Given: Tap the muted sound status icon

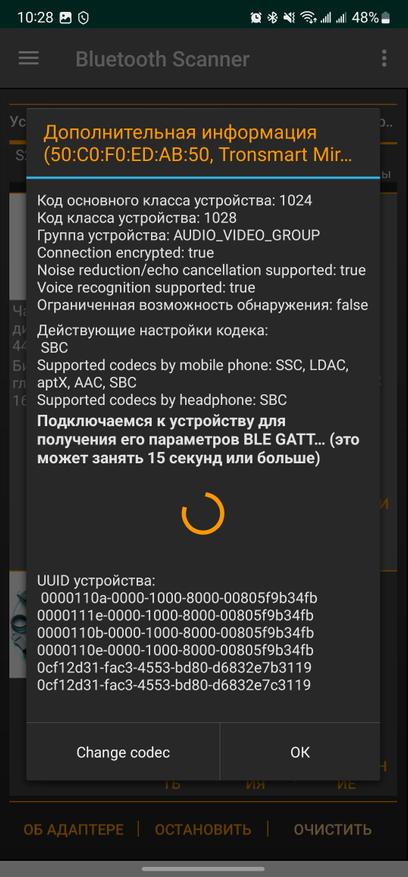Looking at the screenshot, I should tap(289, 18).
